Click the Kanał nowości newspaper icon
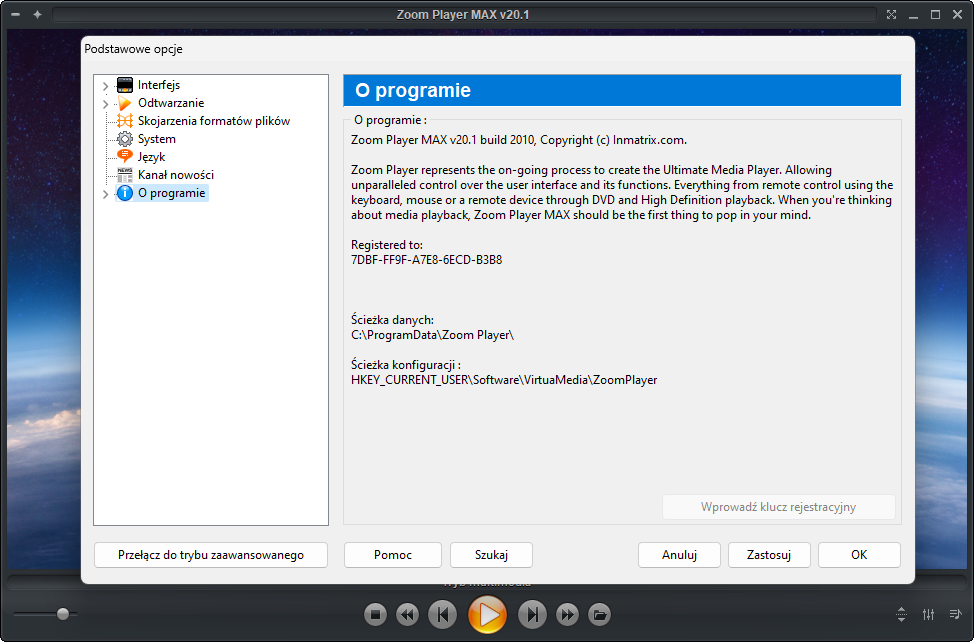Image resolution: width=974 pixels, height=642 pixels. (125, 174)
